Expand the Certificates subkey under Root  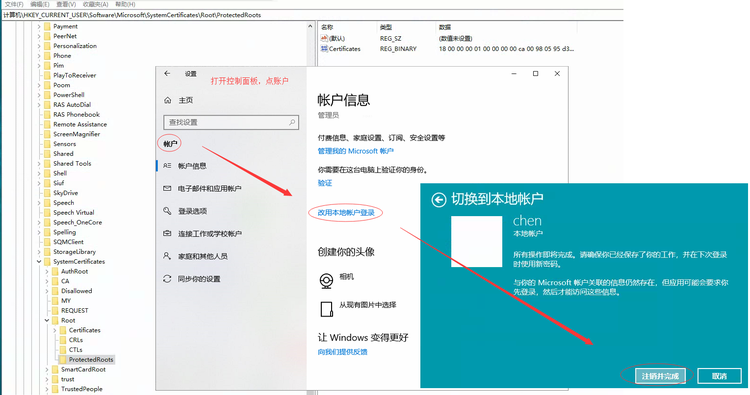(55, 330)
